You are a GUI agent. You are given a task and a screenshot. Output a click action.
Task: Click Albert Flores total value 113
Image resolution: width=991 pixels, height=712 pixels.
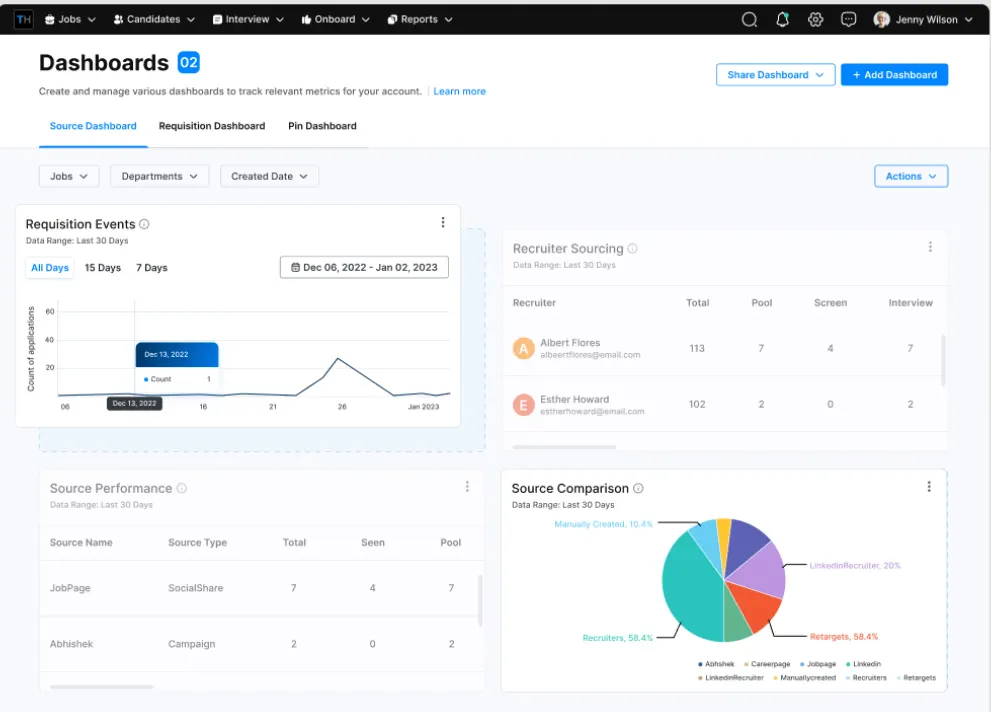point(696,349)
